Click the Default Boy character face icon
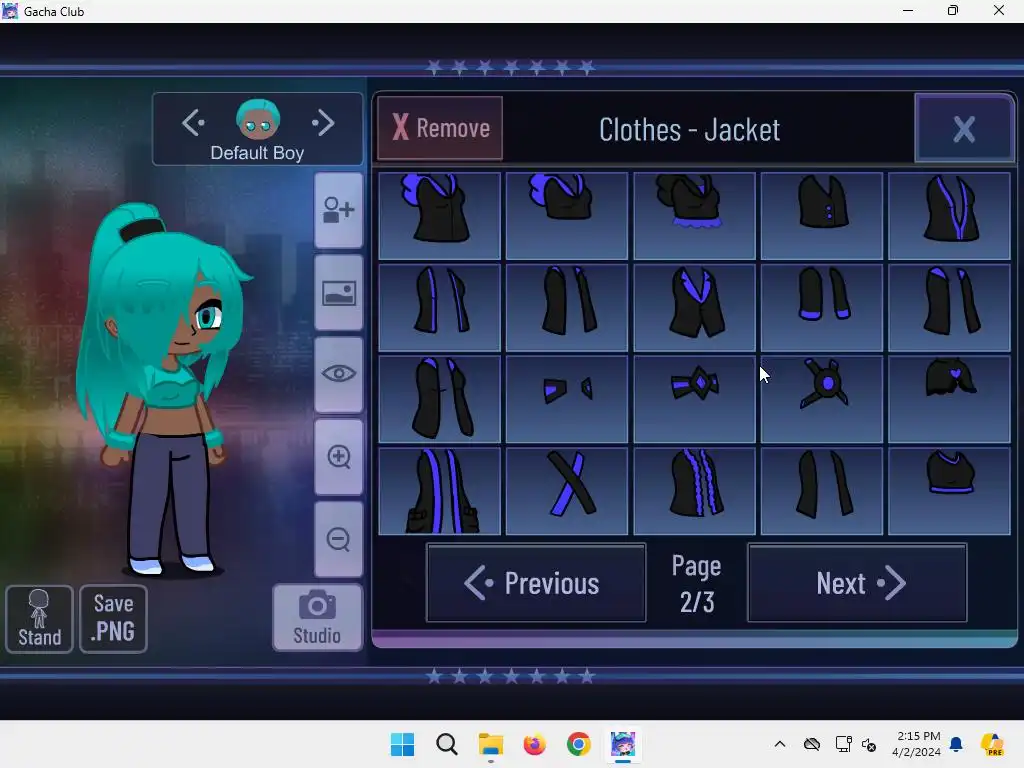1024x768 pixels. pyautogui.click(x=258, y=120)
